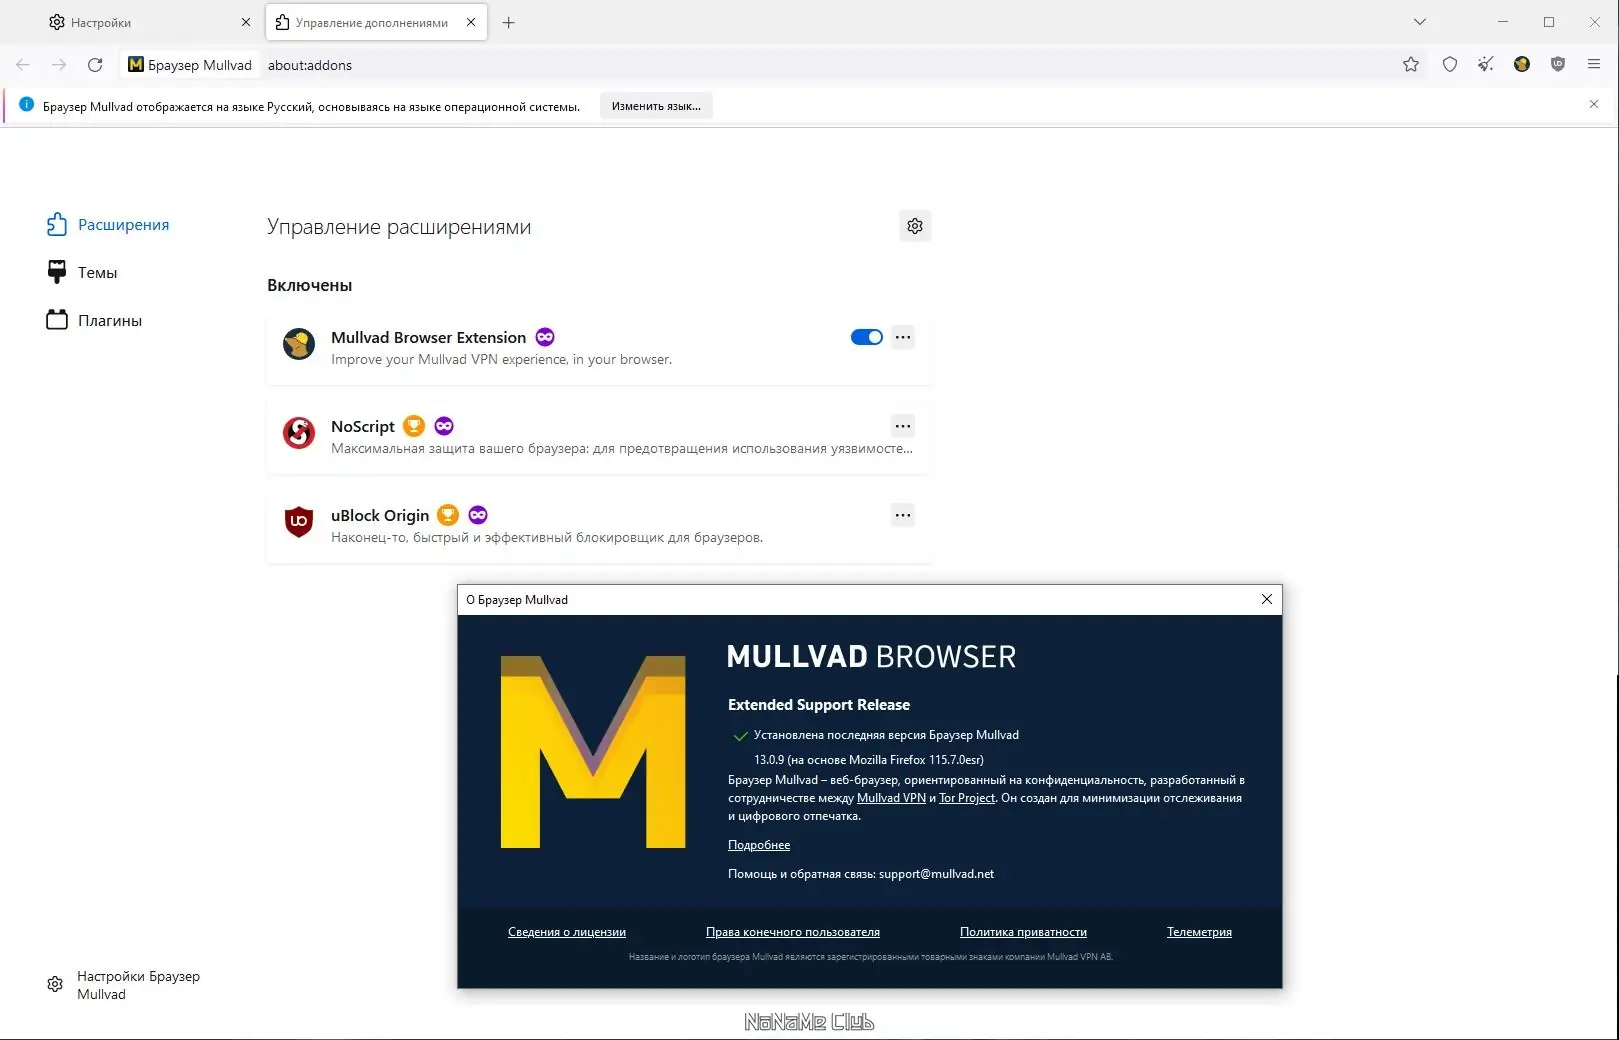Image resolution: width=1619 pixels, height=1040 pixels.
Task: Open the hamburger application menu
Action: coord(1594,65)
